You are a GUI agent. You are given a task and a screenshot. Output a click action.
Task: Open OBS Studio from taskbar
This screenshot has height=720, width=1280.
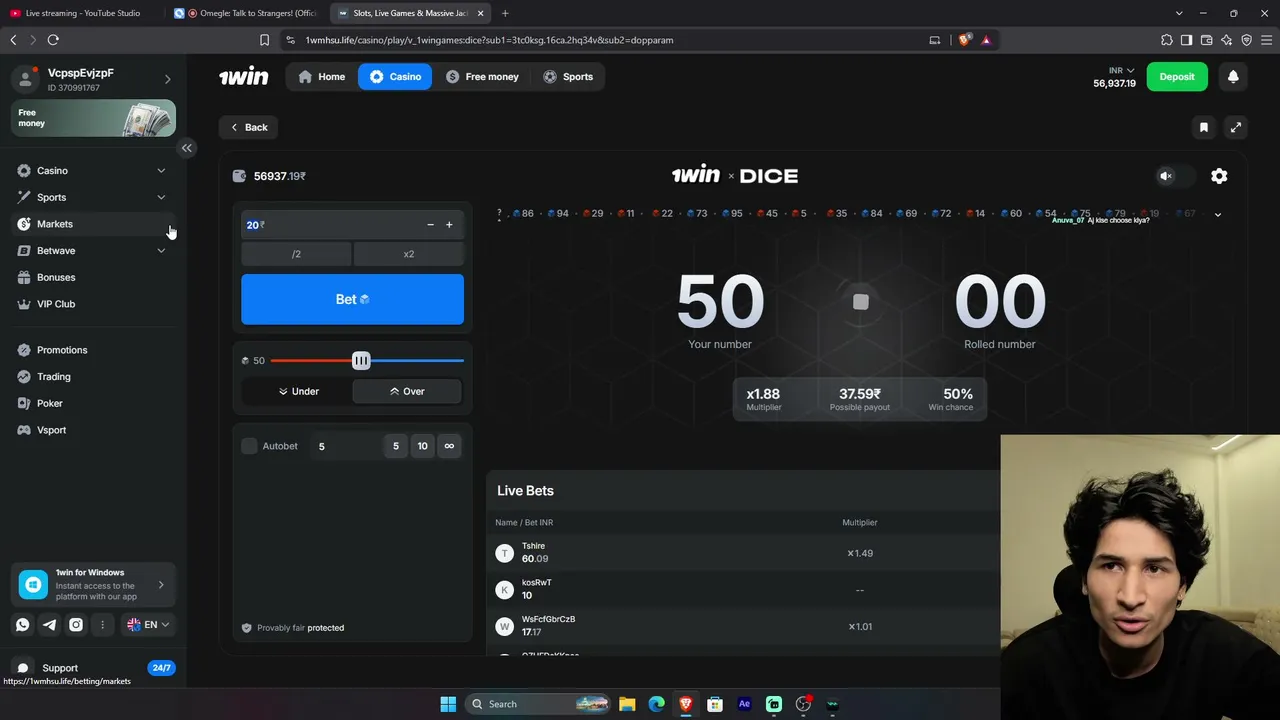[x=803, y=704]
